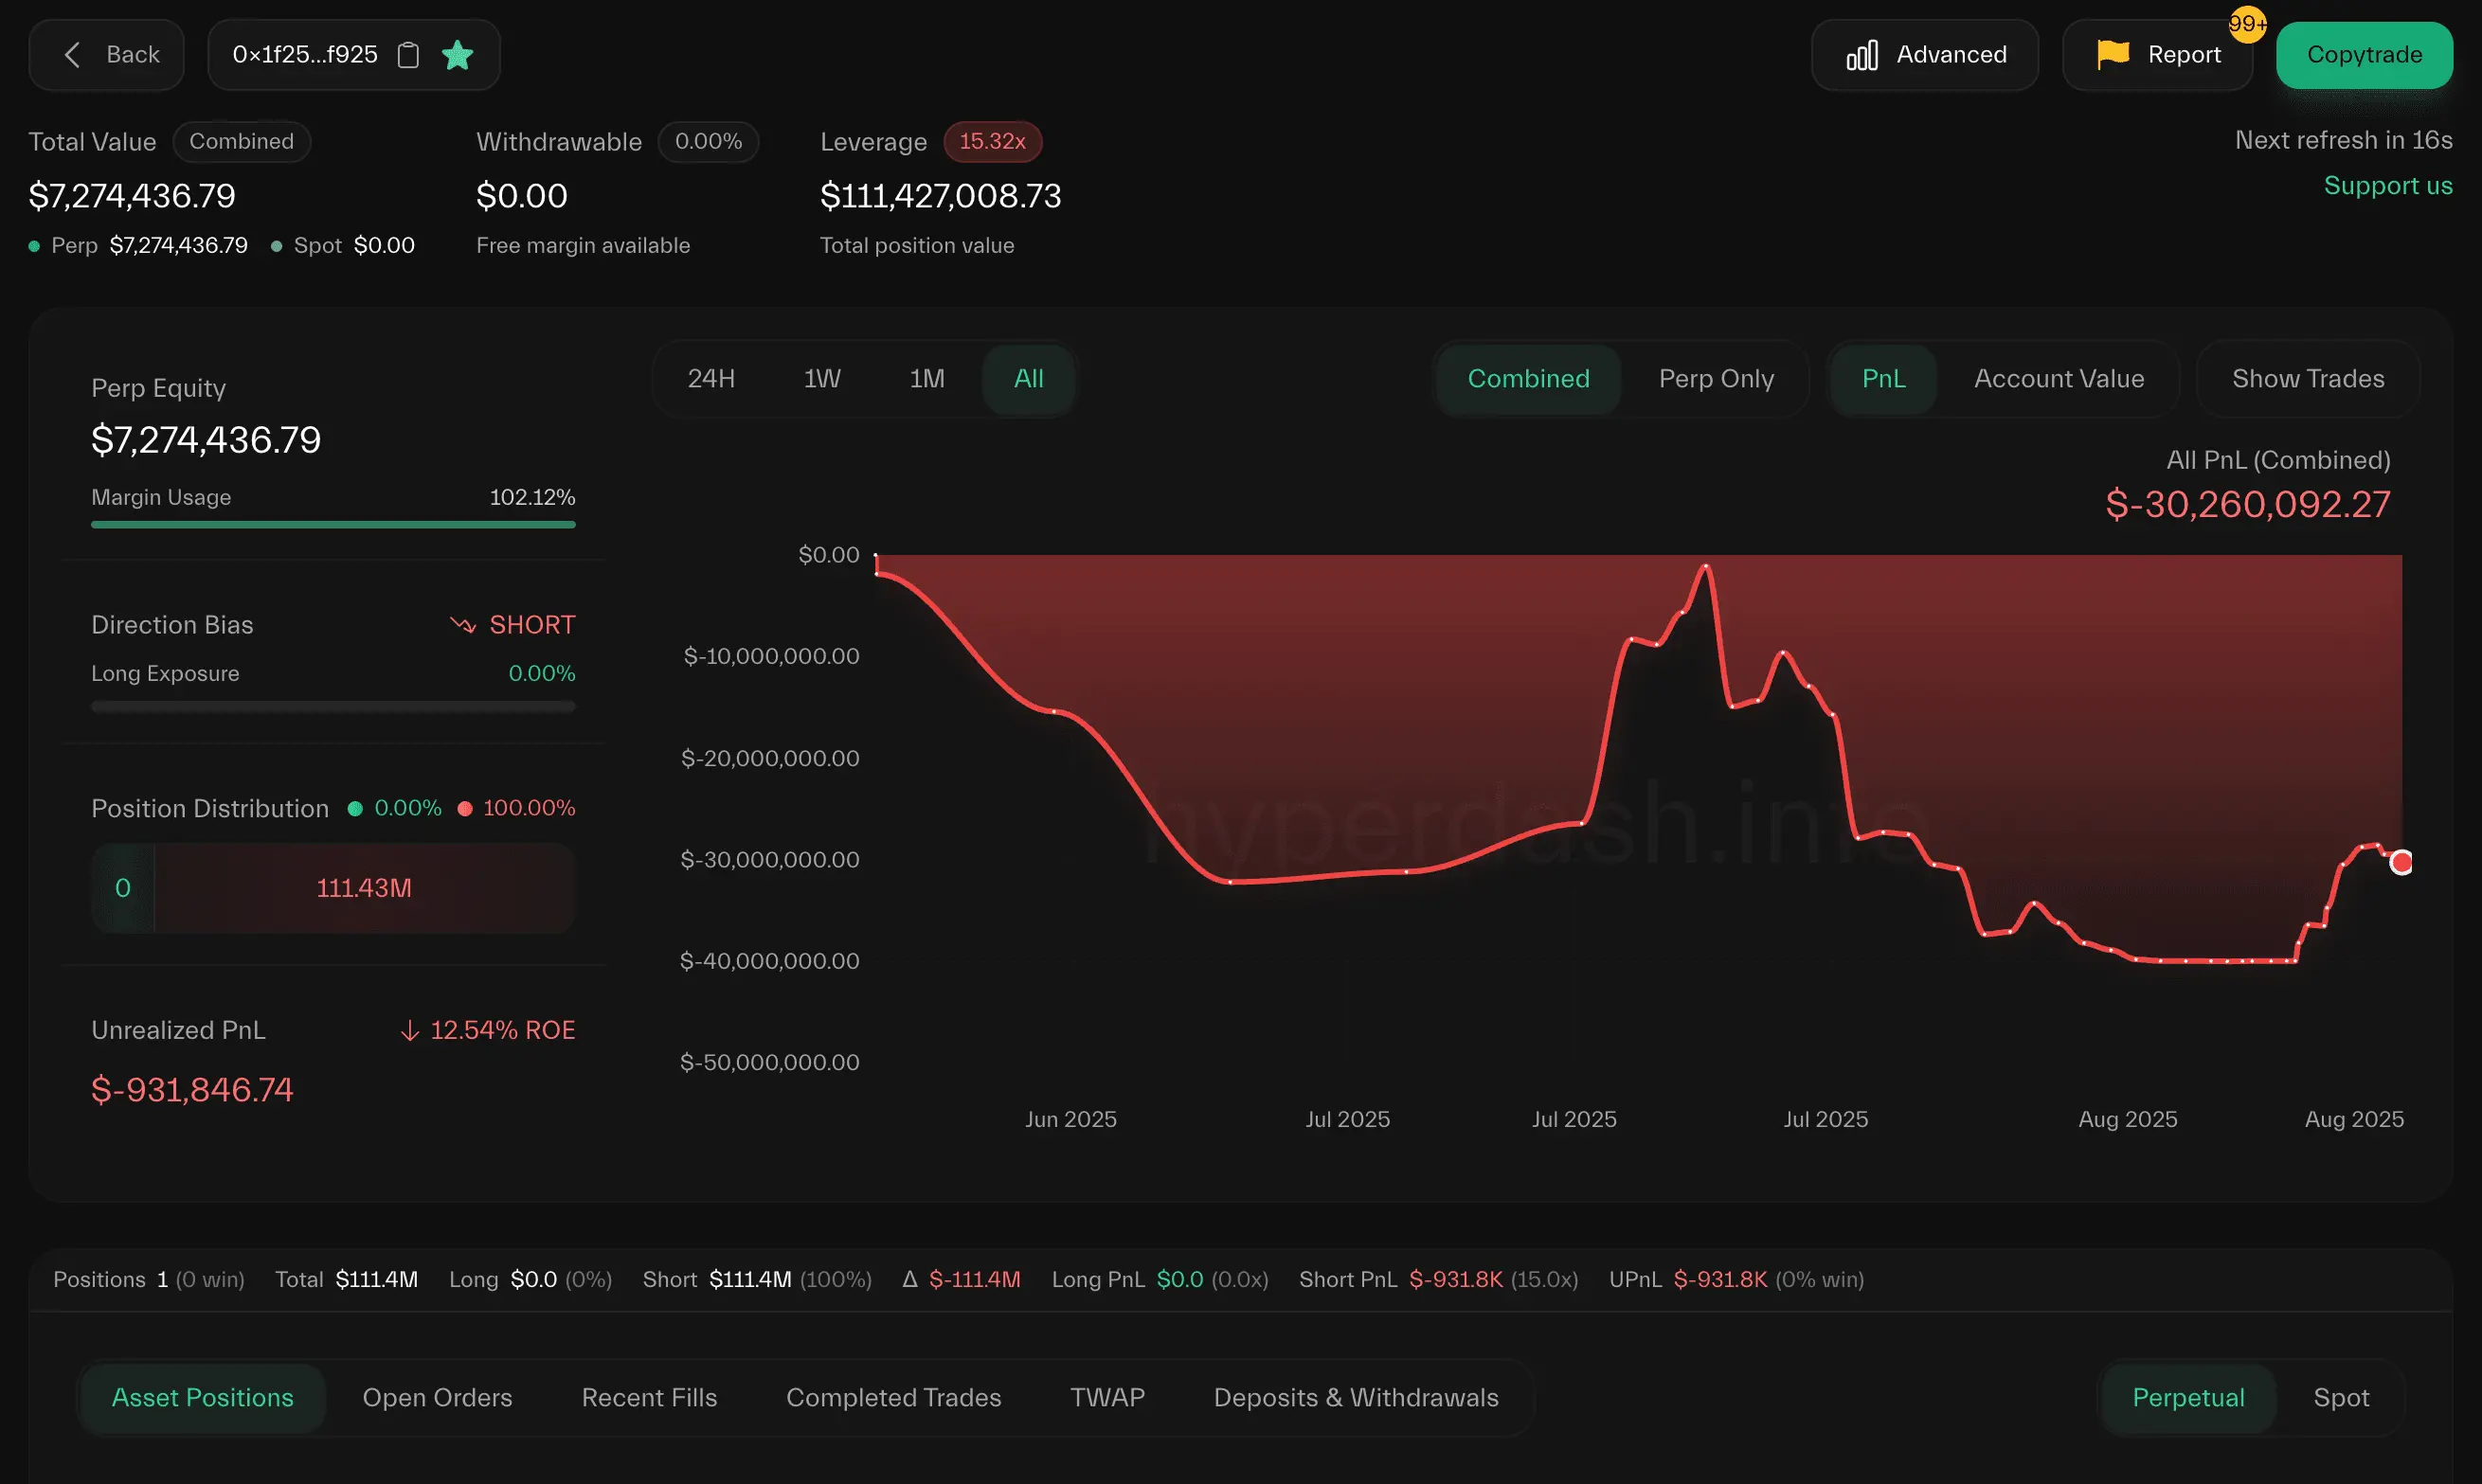Image resolution: width=2482 pixels, height=1484 pixels.
Task: Click the Combined badge beside Total Value
Action: [242, 142]
